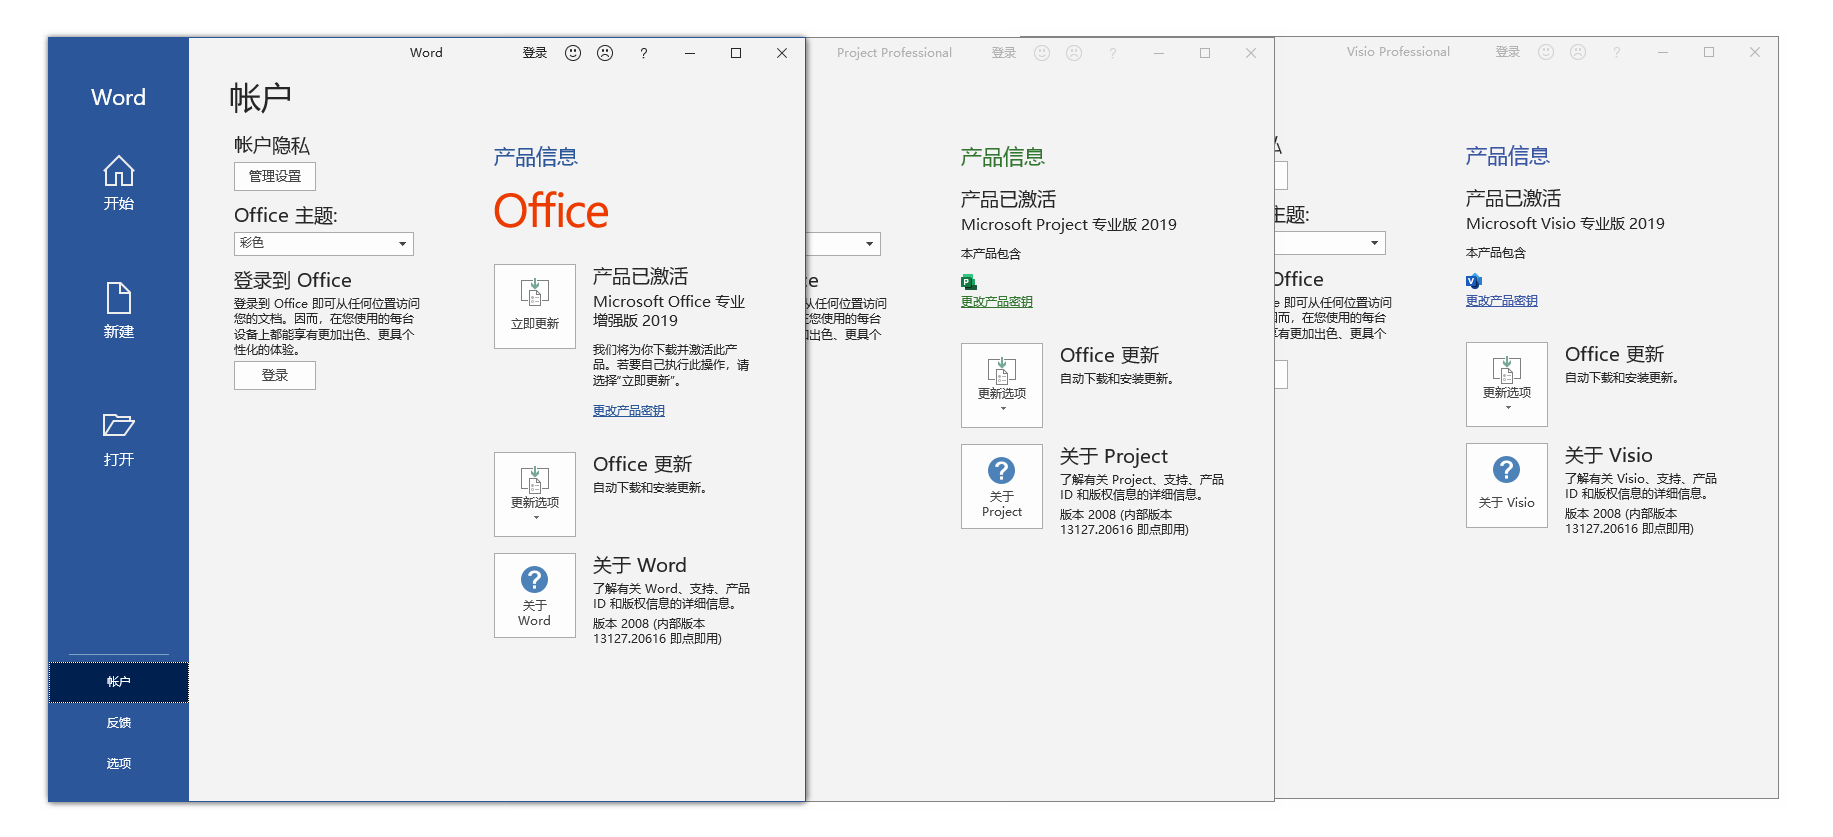Maximize the Word window
Viewport: 1833px width, 837px height.
[x=736, y=53]
